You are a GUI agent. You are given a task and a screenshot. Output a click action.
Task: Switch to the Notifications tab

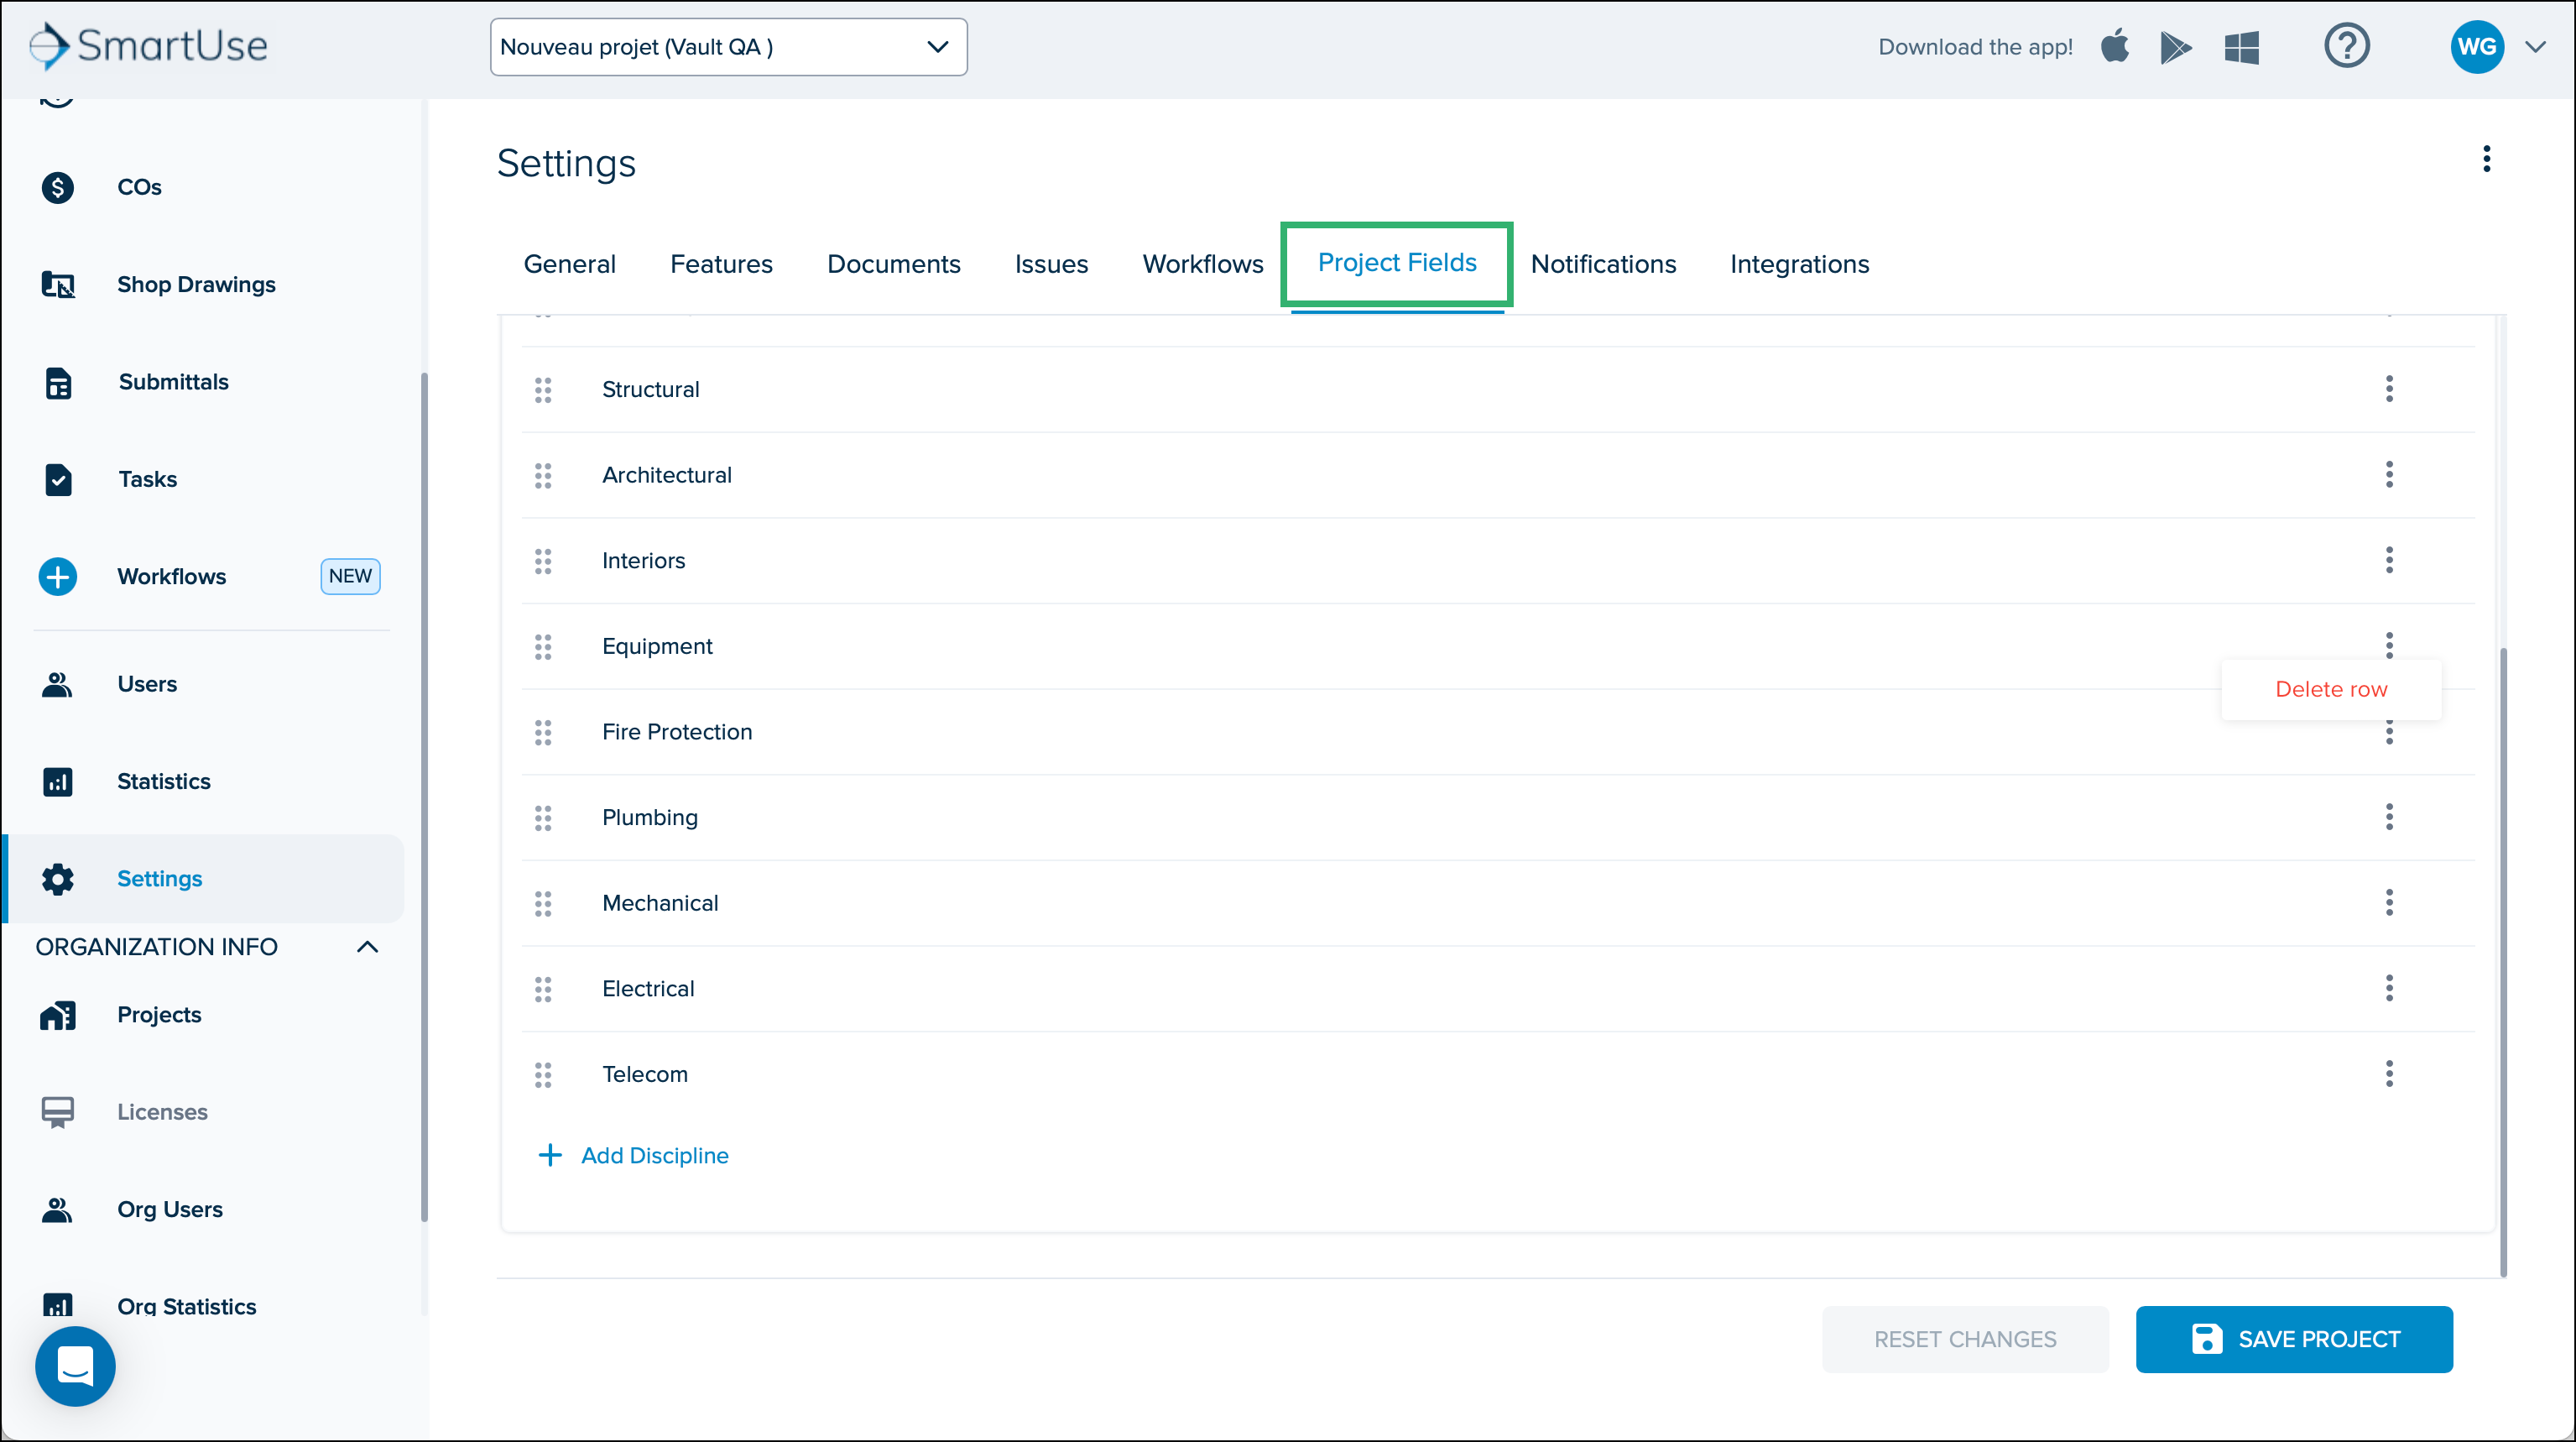click(1603, 264)
